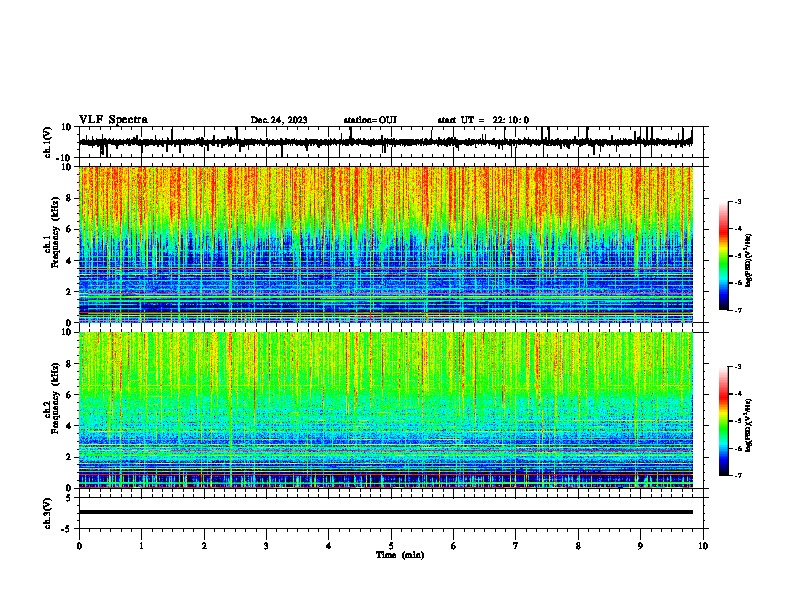The width and height of the screenshot is (792, 612).
Task: Select the ch.1 colorbar log(PSD) label
Action: click(x=748, y=261)
